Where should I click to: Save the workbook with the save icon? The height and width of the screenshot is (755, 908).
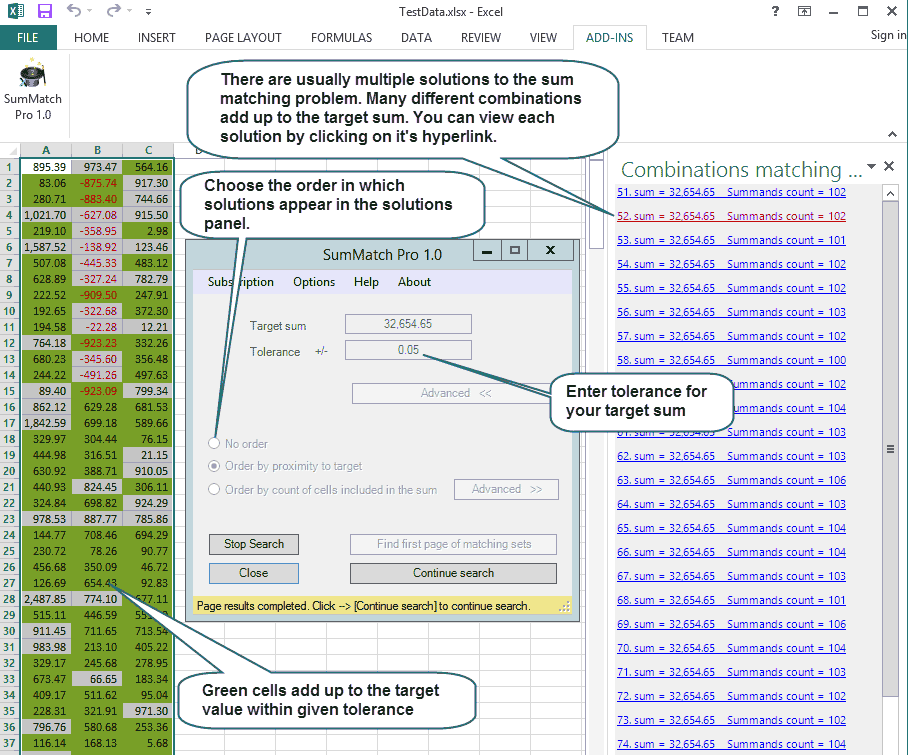tap(45, 10)
